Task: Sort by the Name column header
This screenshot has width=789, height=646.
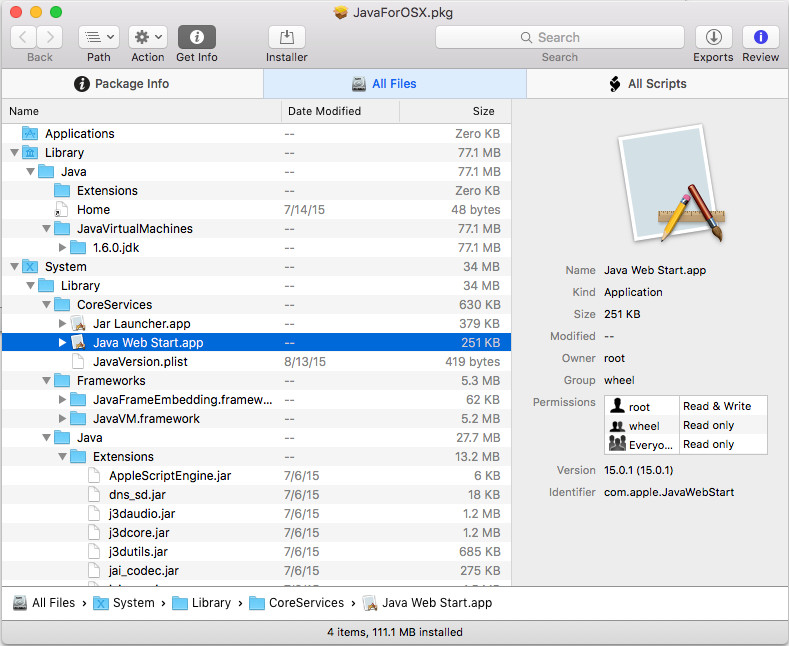Action: 141,111
